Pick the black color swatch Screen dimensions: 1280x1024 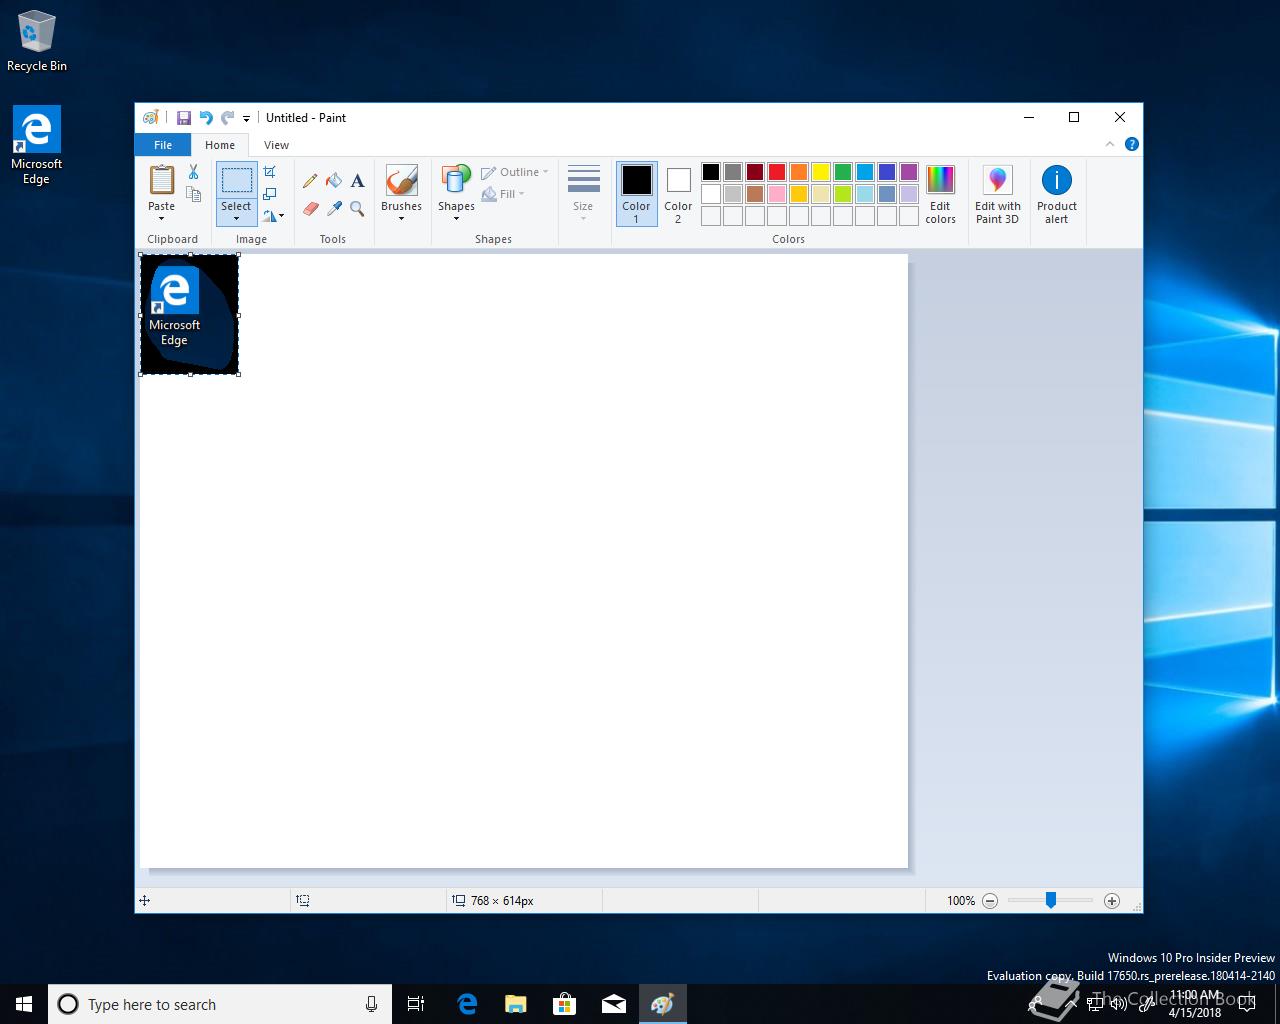(711, 172)
